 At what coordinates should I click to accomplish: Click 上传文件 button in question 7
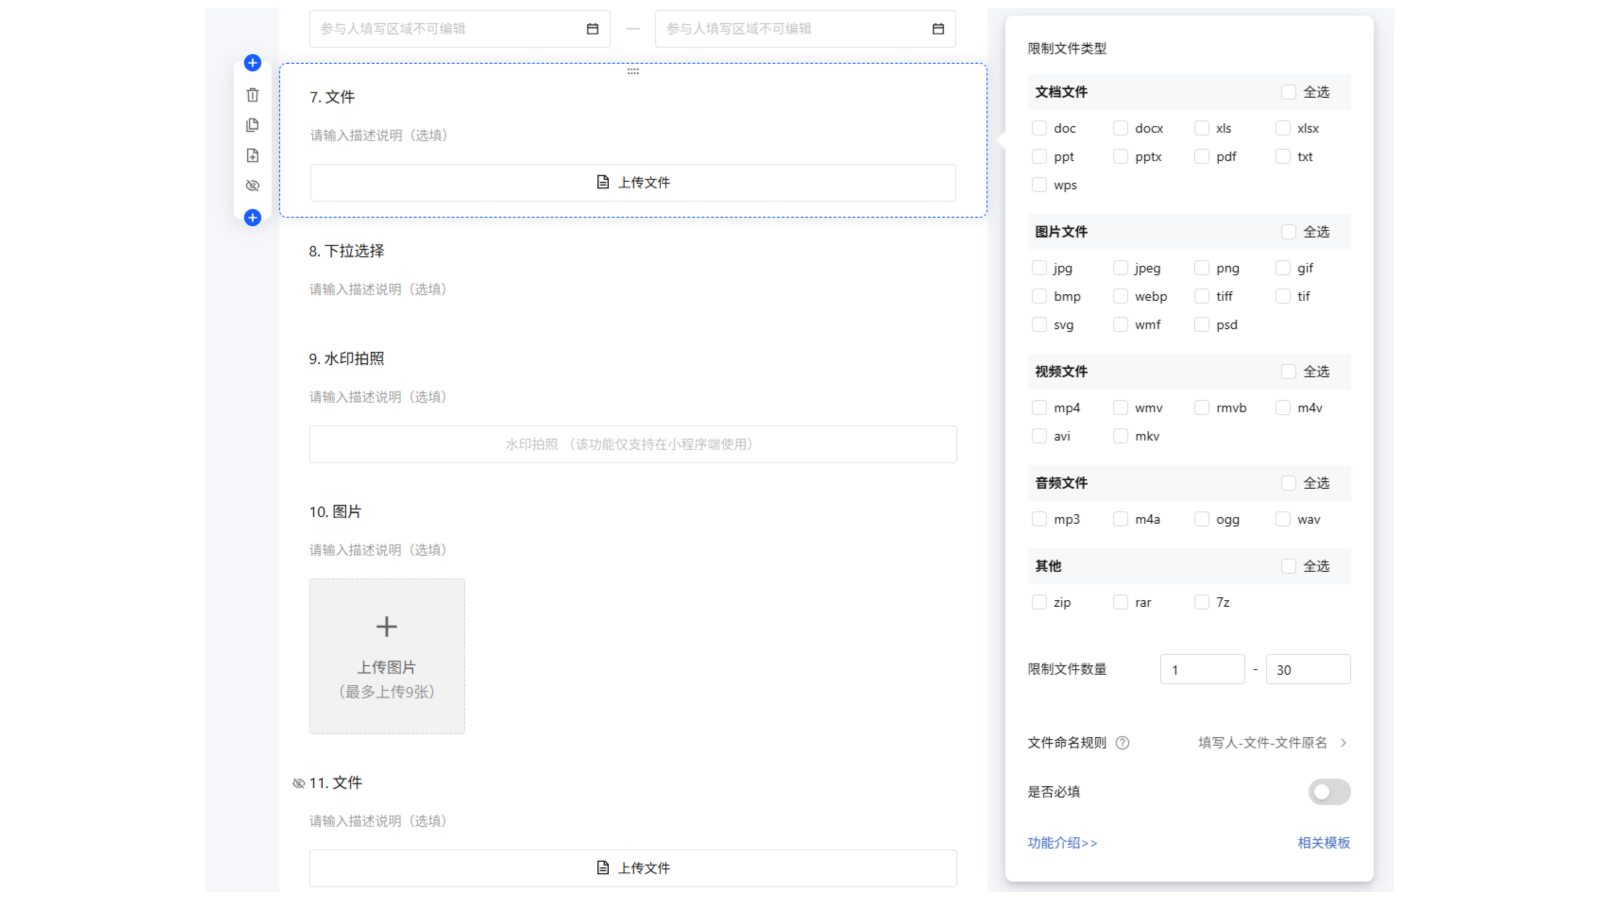click(x=633, y=183)
